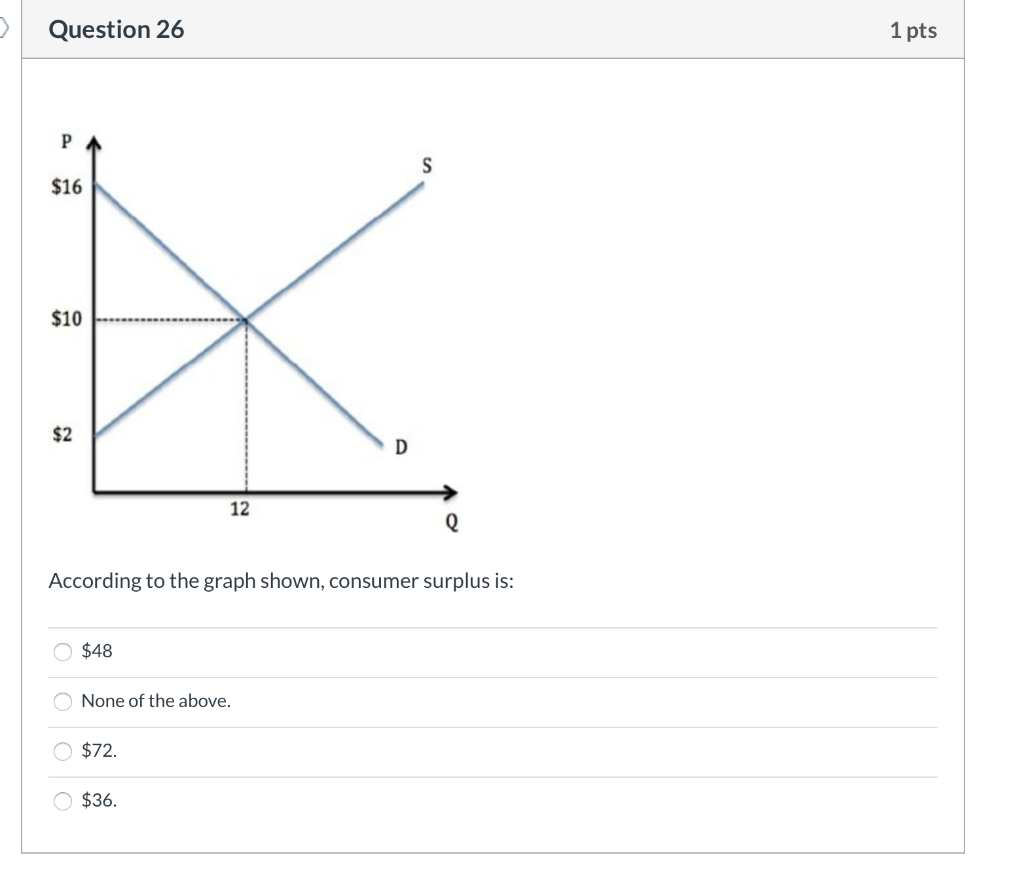Click the S supply curve label
Image resolution: width=1024 pixels, height=872 pixels.
(426, 167)
